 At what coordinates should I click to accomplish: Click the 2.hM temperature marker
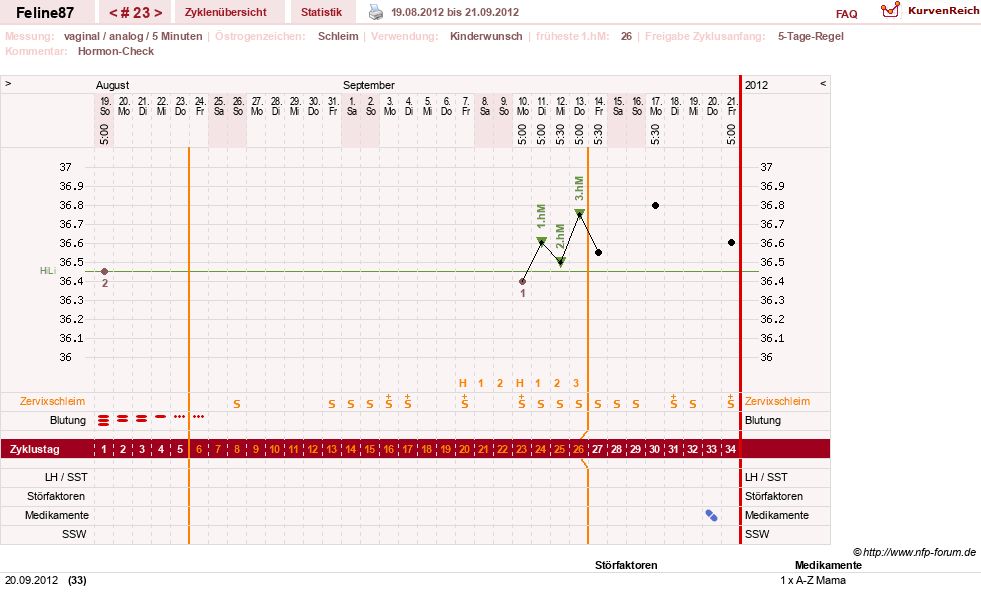(561, 262)
